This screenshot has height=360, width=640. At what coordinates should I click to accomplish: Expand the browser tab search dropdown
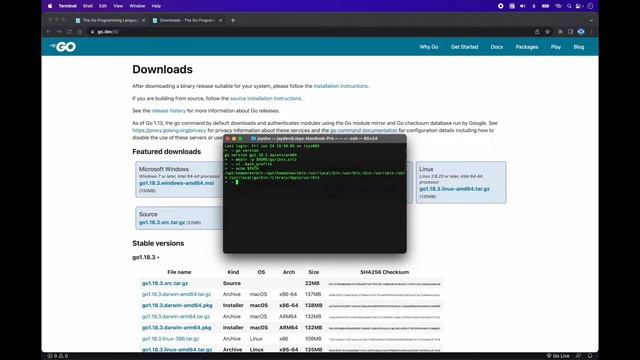[591, 20]
